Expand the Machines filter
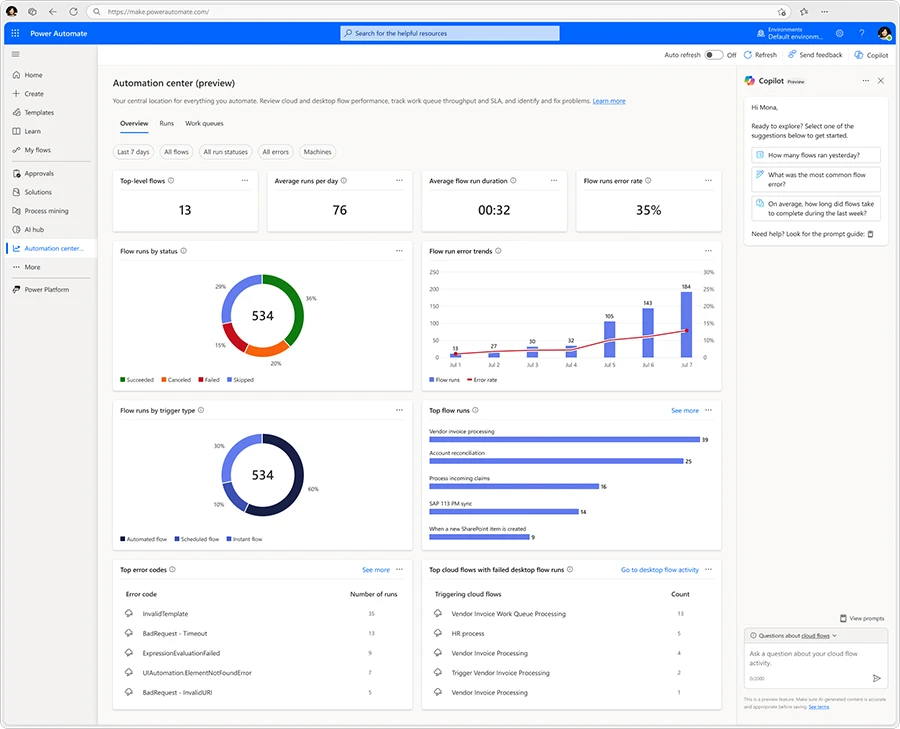This screenshot has height=729, width=900. [x=316, y=151]
